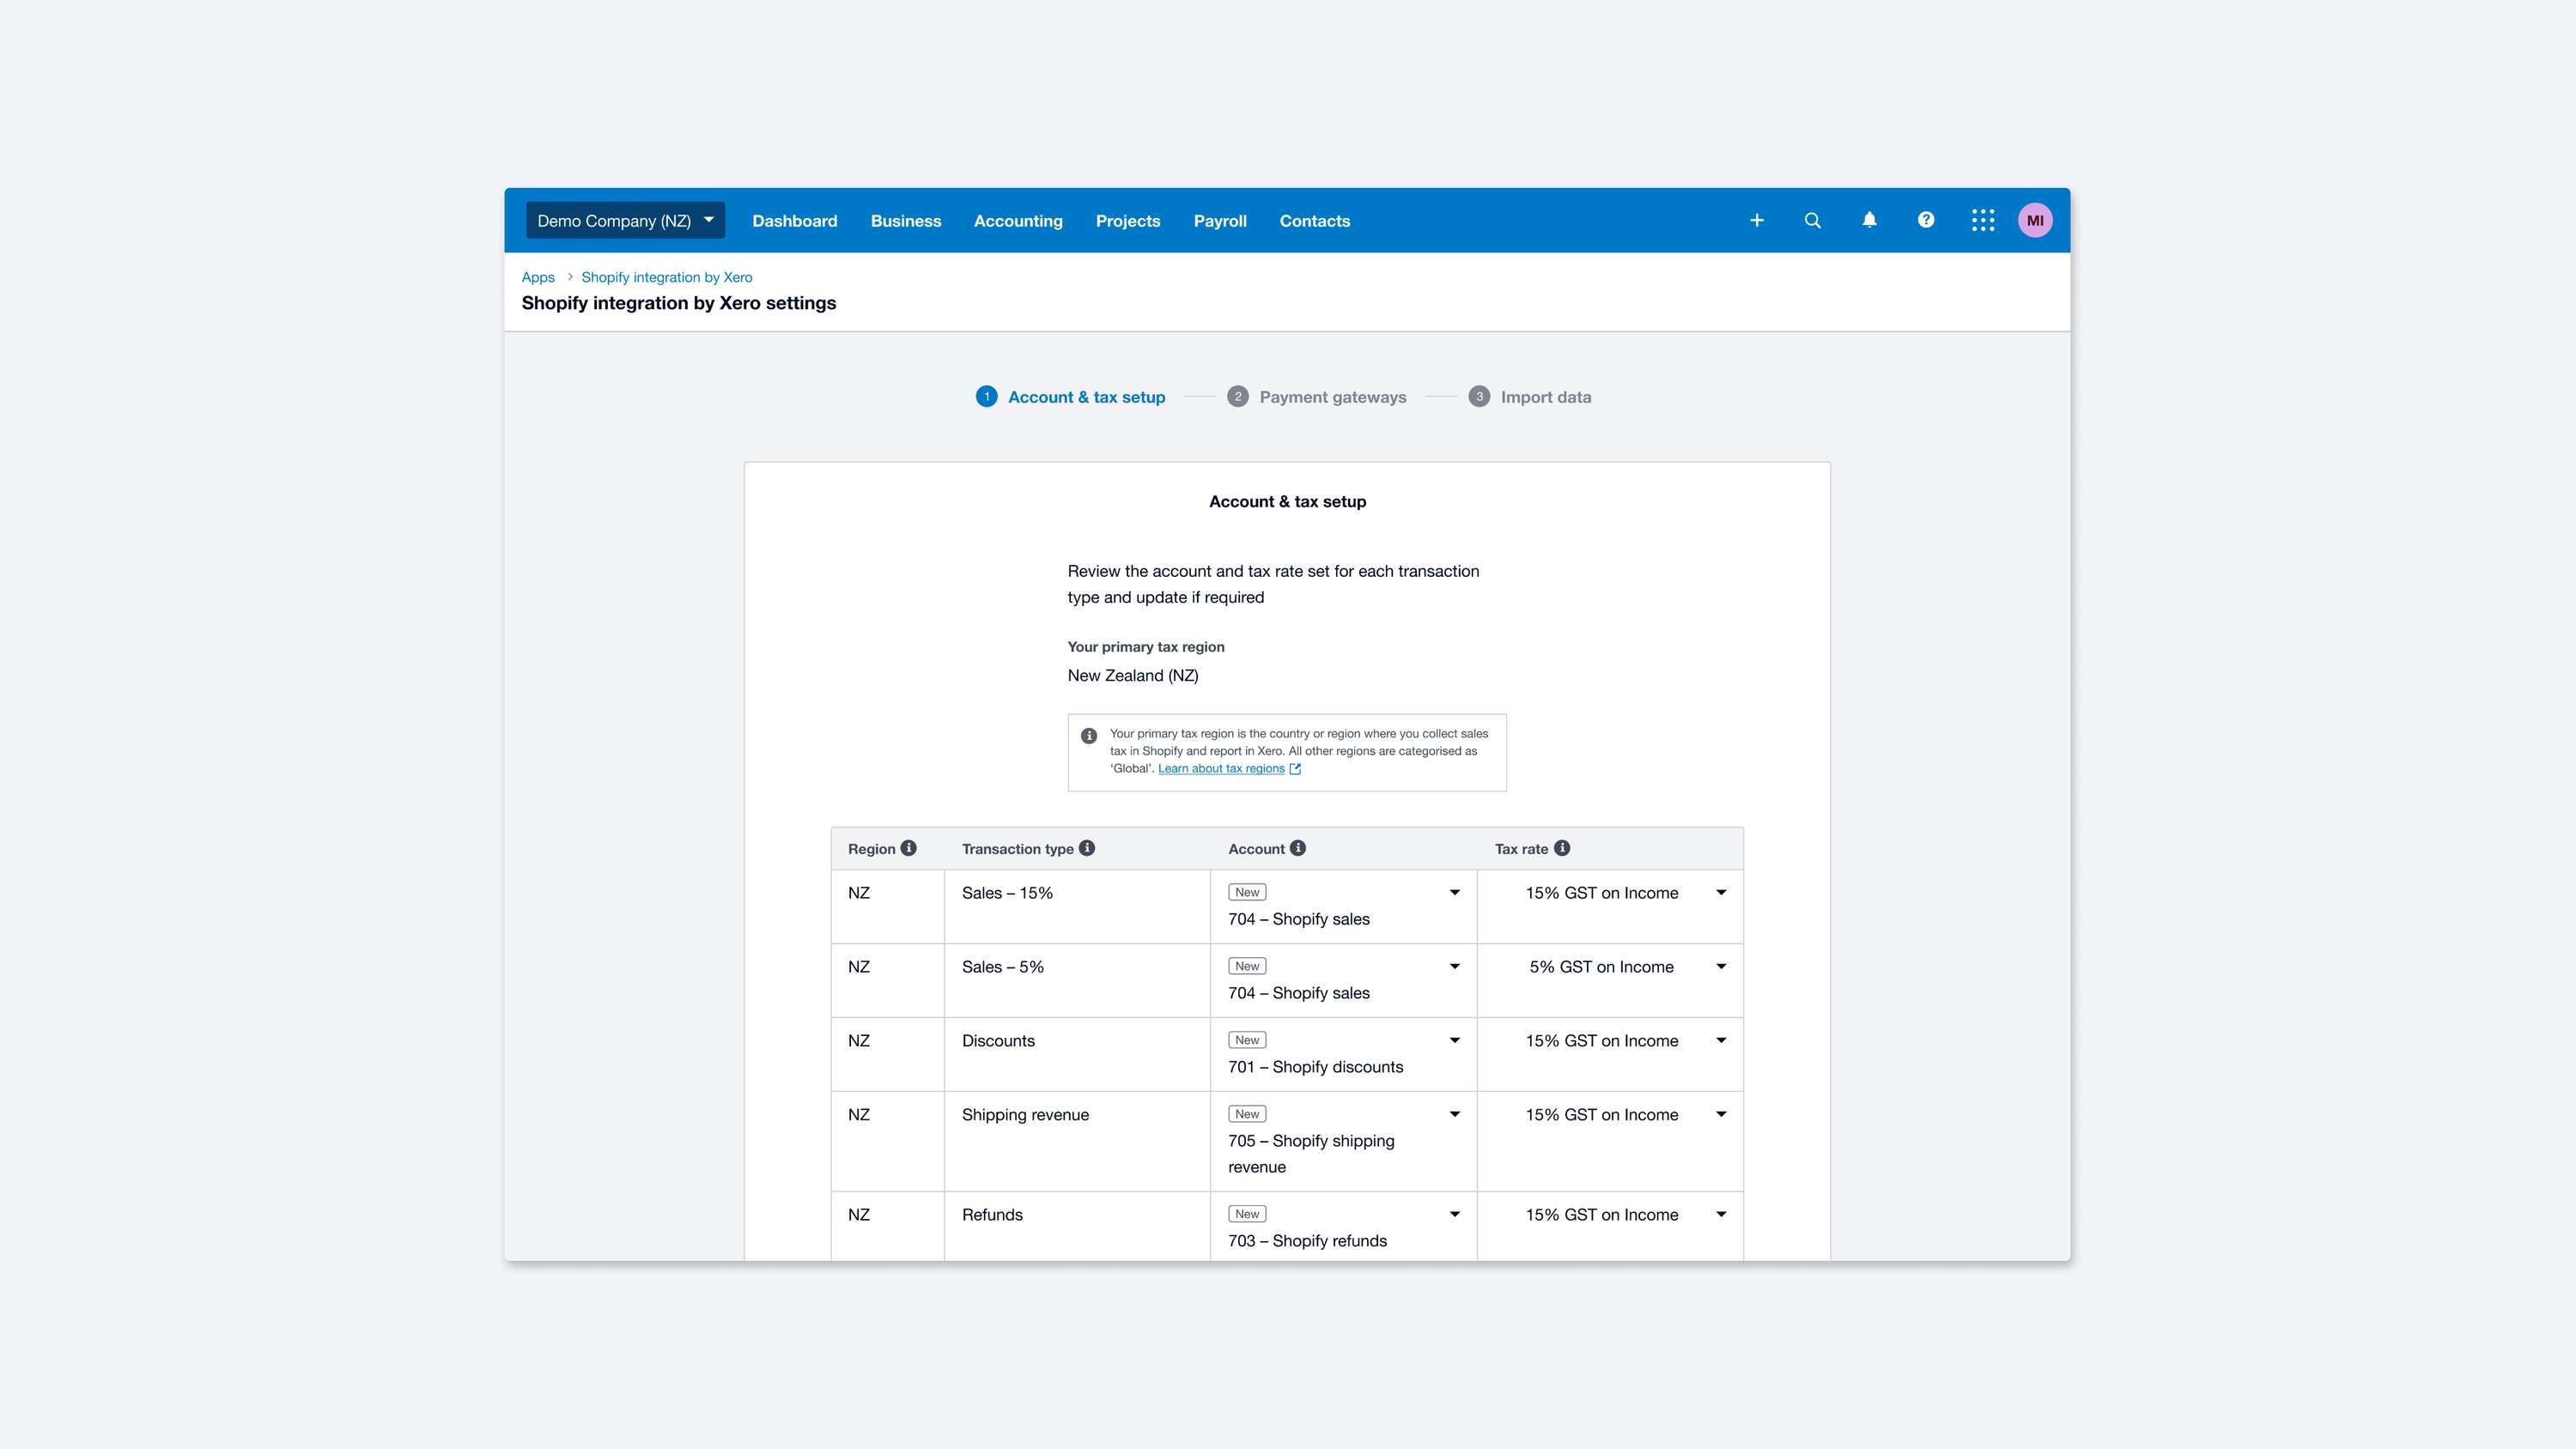Viewport: 2576px width, 1449px height.
Task: Click the 701 – Shopify discounts account text
Action: [x=1315, y=1067]
